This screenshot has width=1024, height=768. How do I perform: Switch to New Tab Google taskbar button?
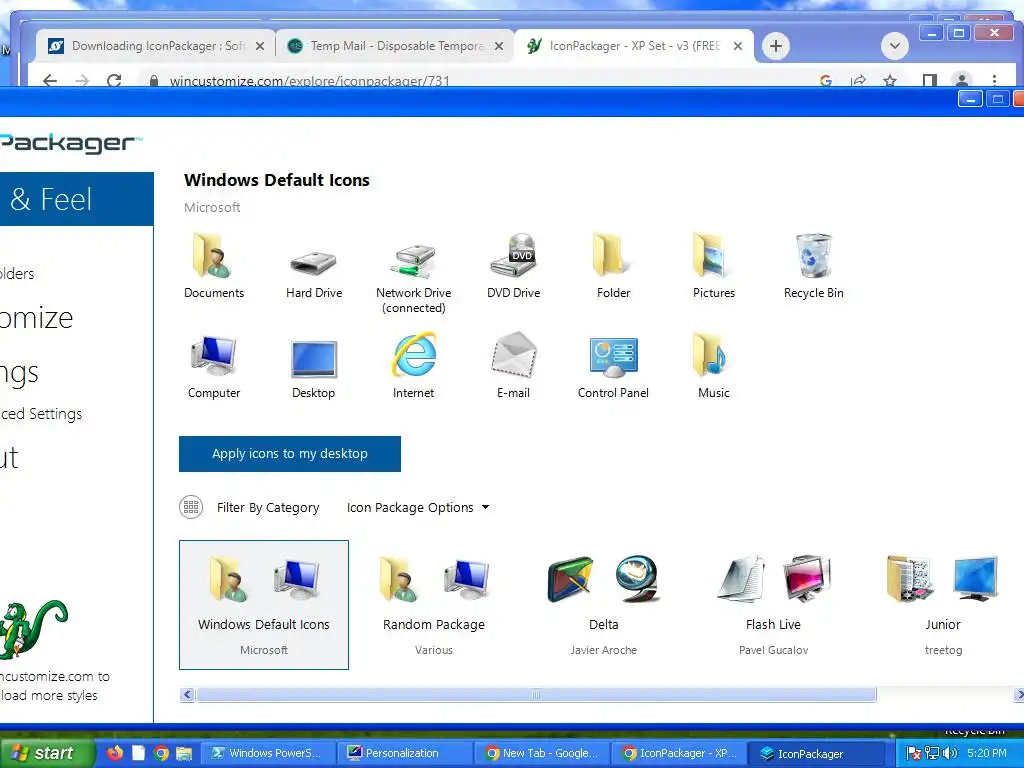(x=542, y=753)
